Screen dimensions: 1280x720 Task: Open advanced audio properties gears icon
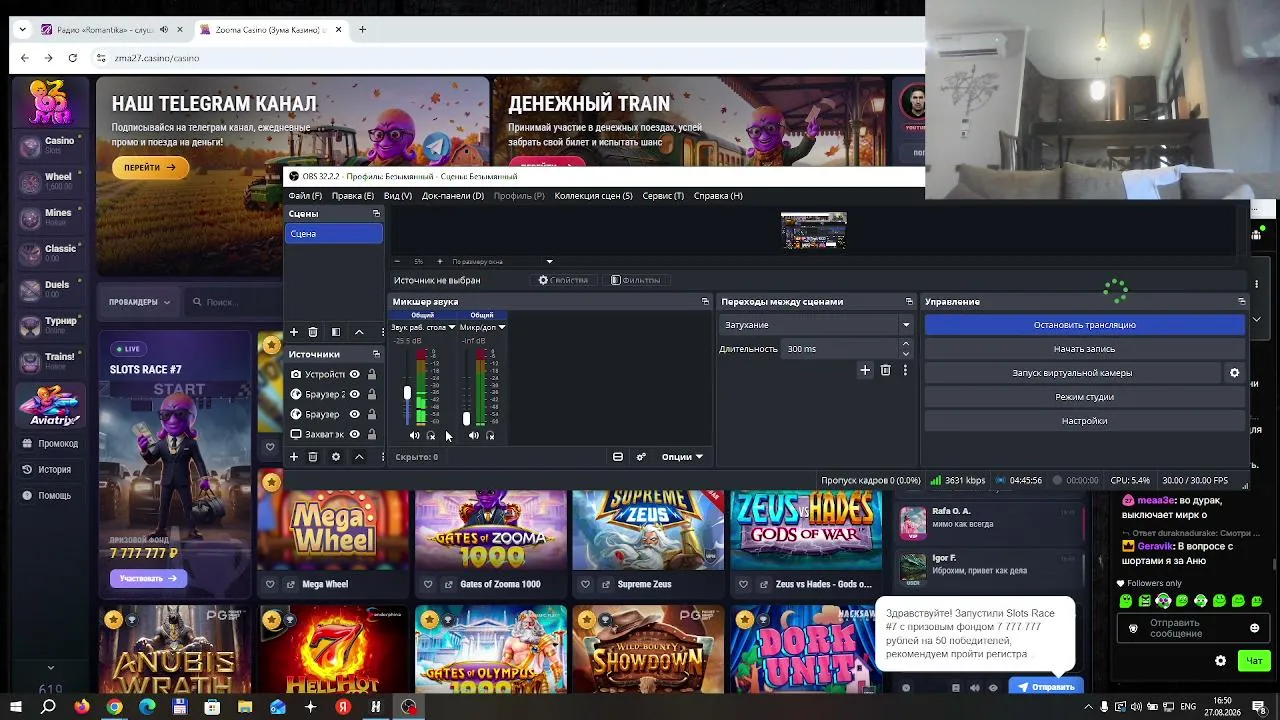point(641,457)
